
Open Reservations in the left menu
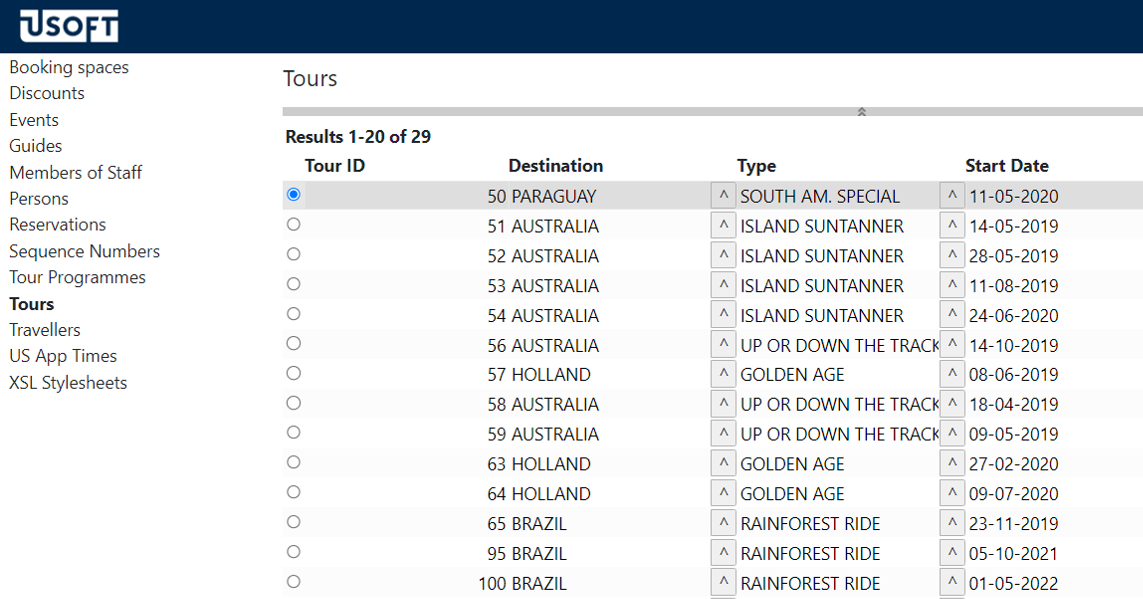(x=57, y=225)
